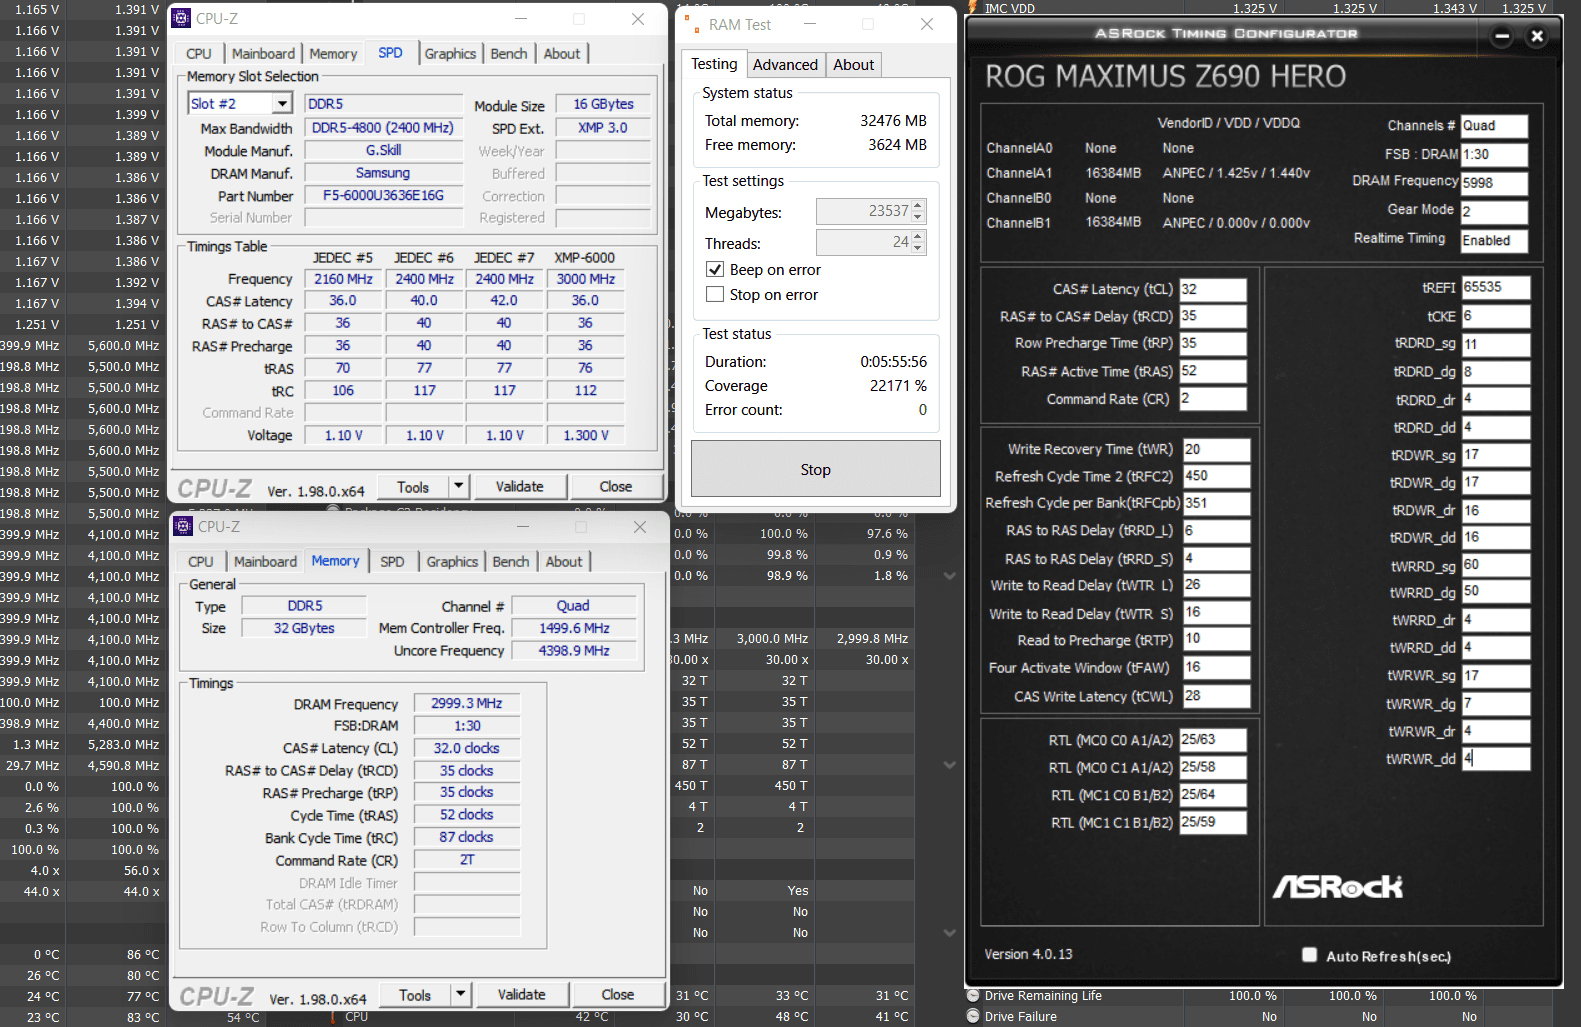
Task: Click Close button in the bottom CPU-Z window
Action: pyautogui.click(x=618, y=995)
